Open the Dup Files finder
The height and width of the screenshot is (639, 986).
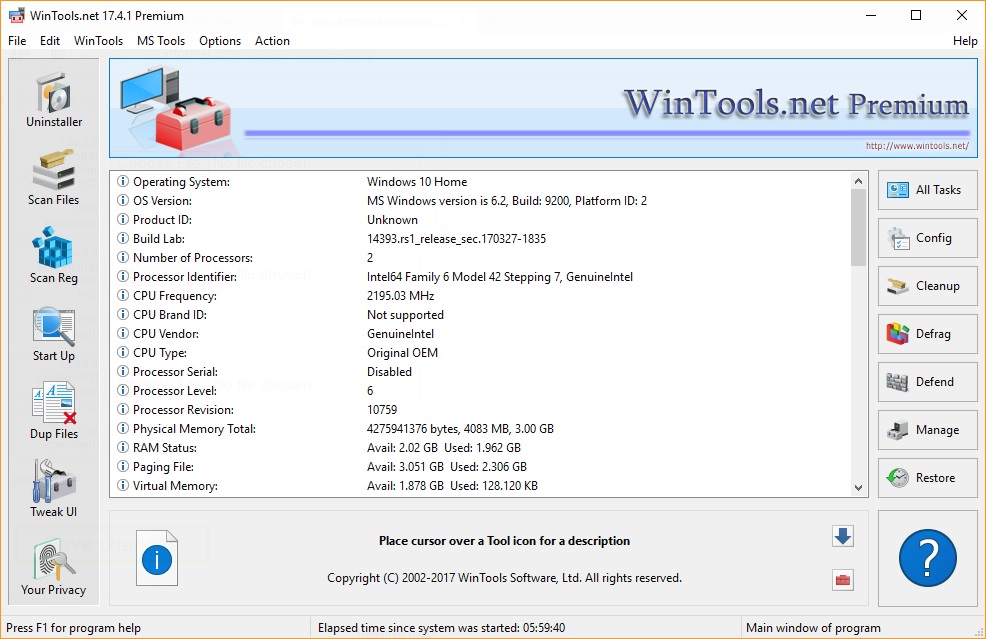point(54,412)
